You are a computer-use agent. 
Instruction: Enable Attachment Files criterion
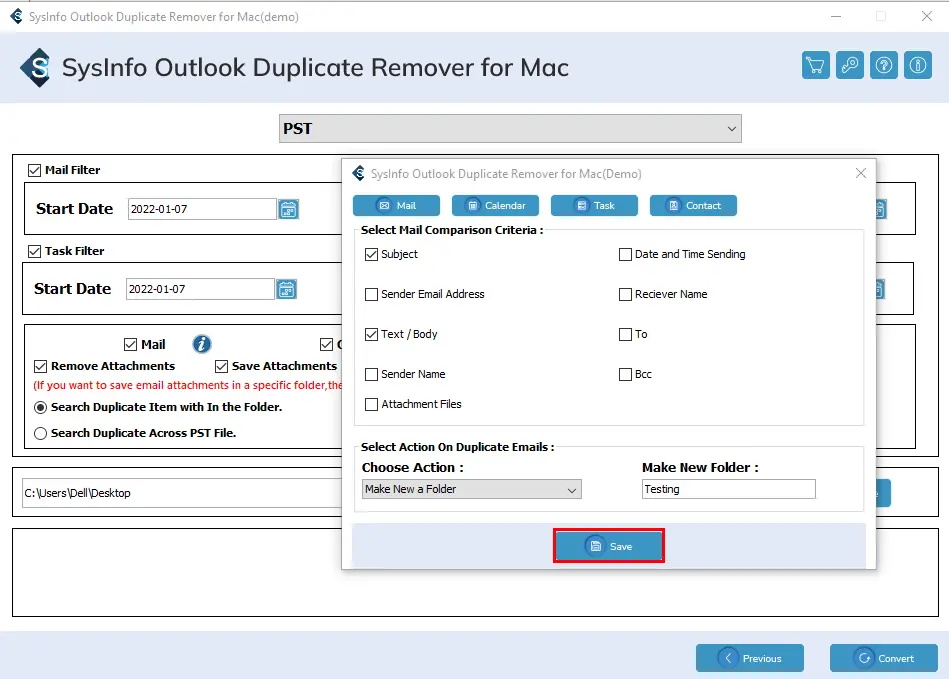(x=372, y=404)
